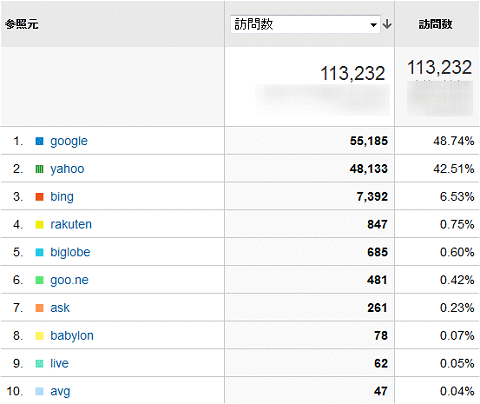Screen dimensions: 480x404
Task: Select the bing referral link
Action: tap(62, 197)
